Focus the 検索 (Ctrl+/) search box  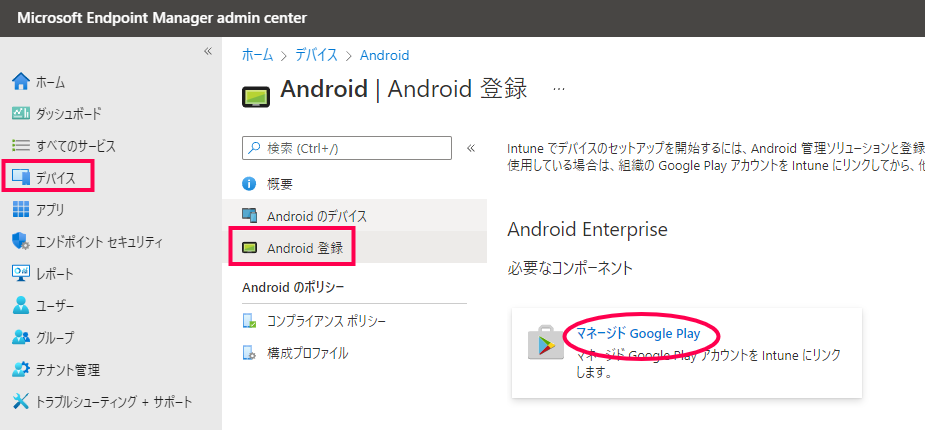[347, 148]
